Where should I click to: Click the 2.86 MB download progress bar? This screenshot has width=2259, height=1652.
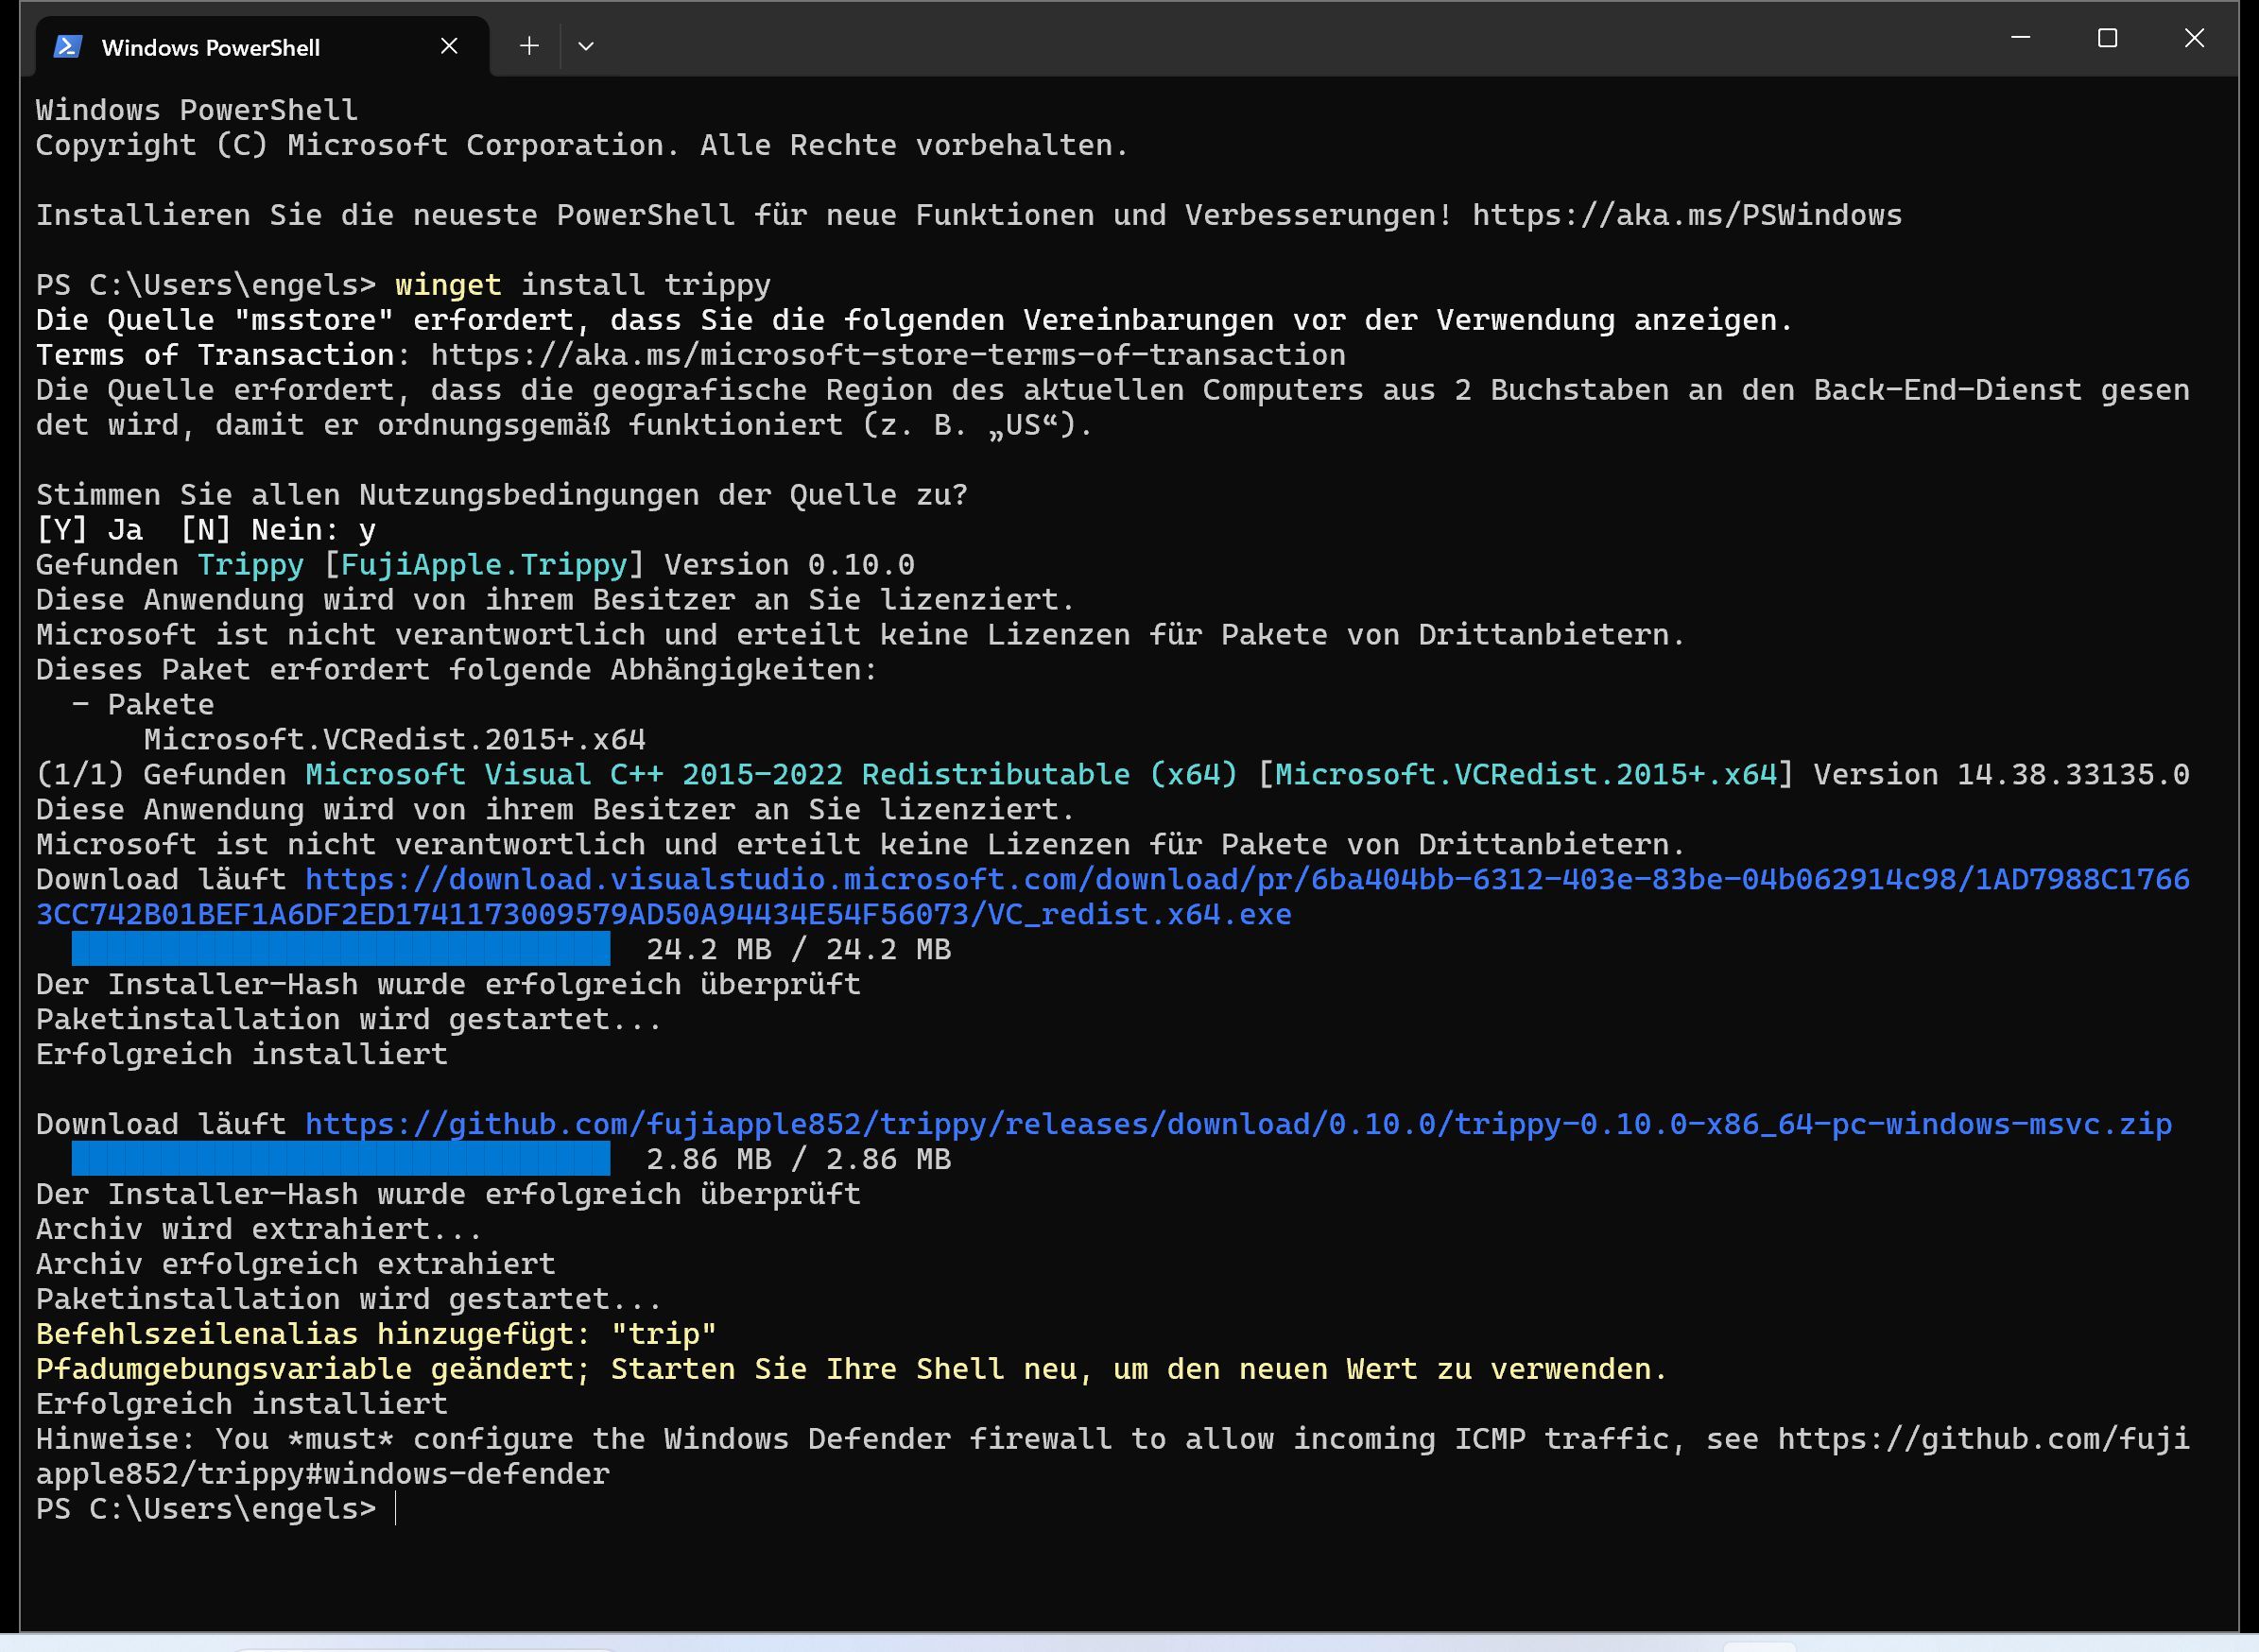coord(341,1159)
